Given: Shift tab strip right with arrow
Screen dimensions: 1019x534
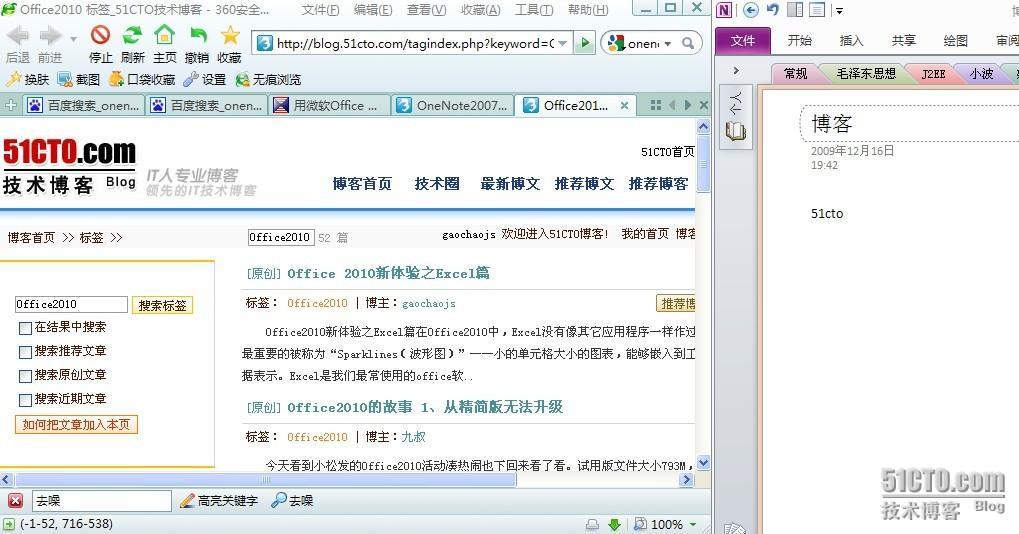Looking at the screenshot, I should (x=687, y=105).
